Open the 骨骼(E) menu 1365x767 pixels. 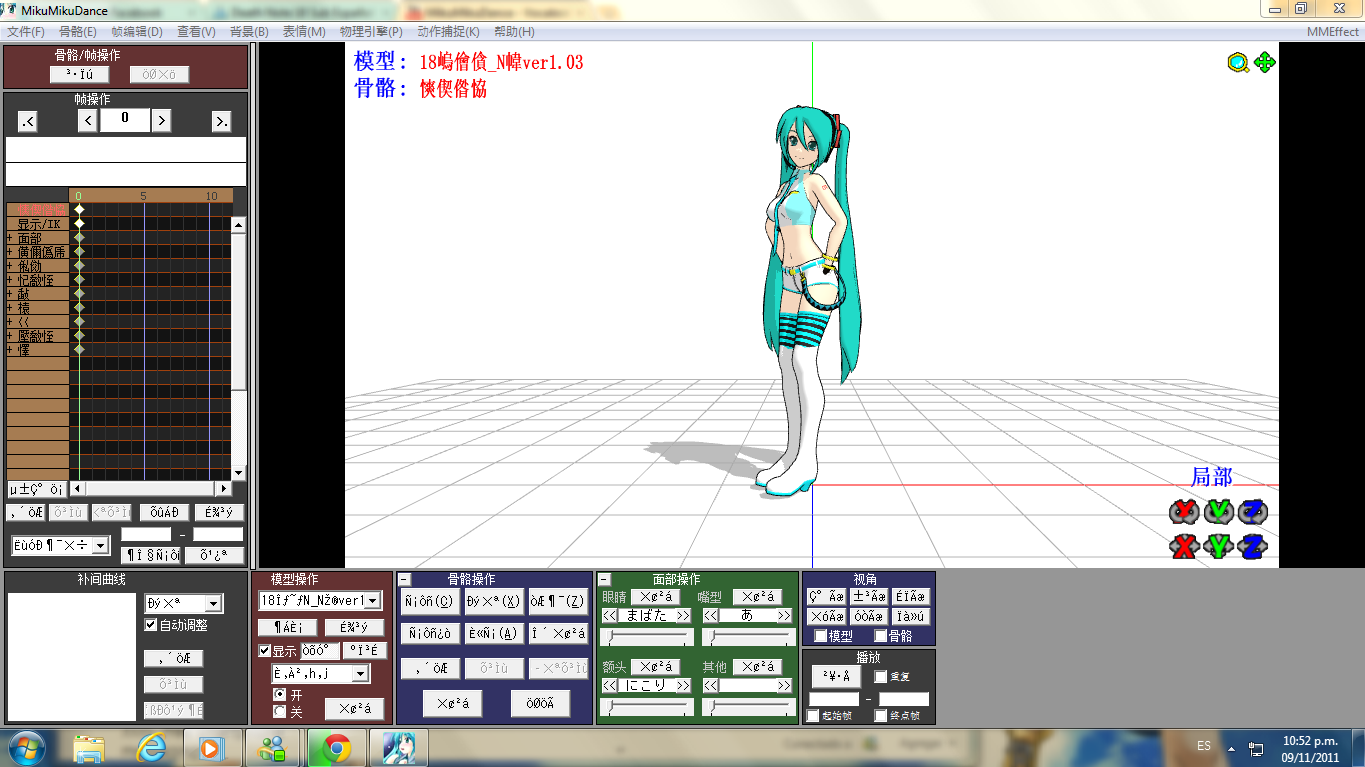78,32
